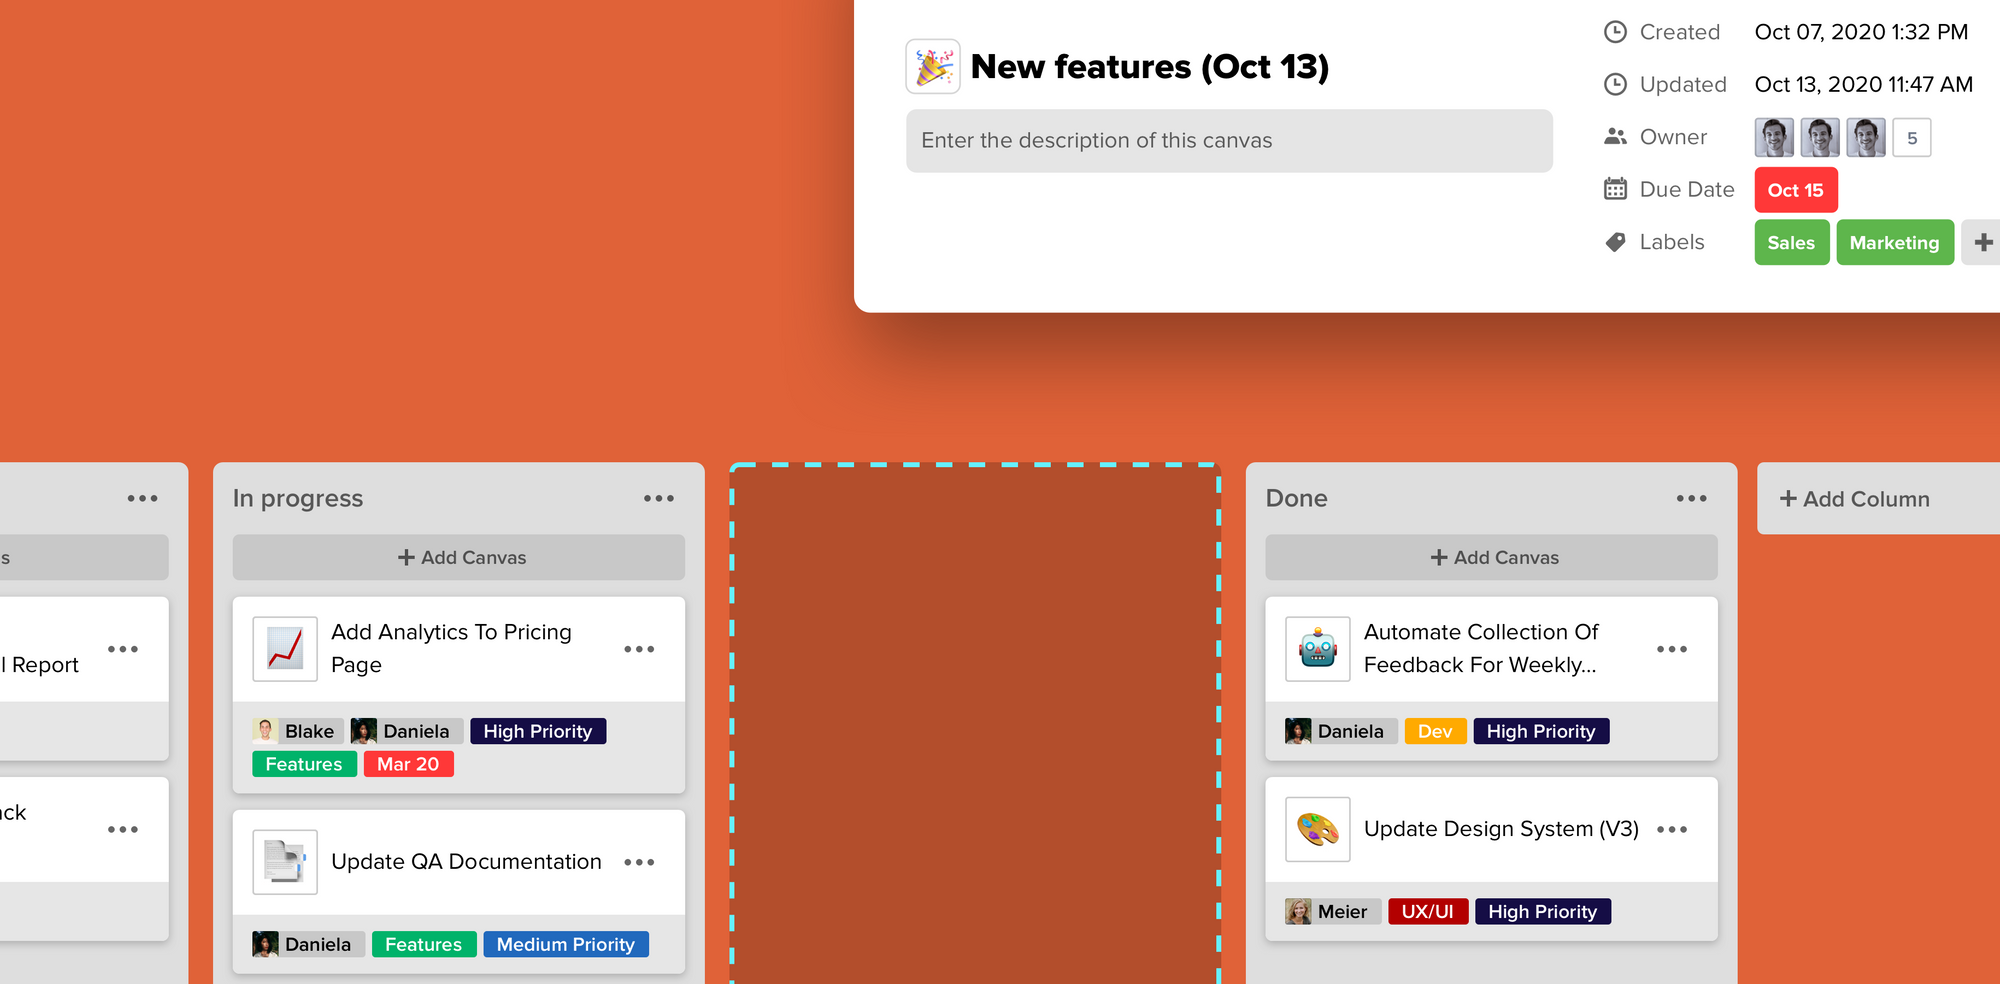Open options for Update Design System (V3)
Image resolution: width=2000 pixels, height=984 pixels.
coord(1672,829)
